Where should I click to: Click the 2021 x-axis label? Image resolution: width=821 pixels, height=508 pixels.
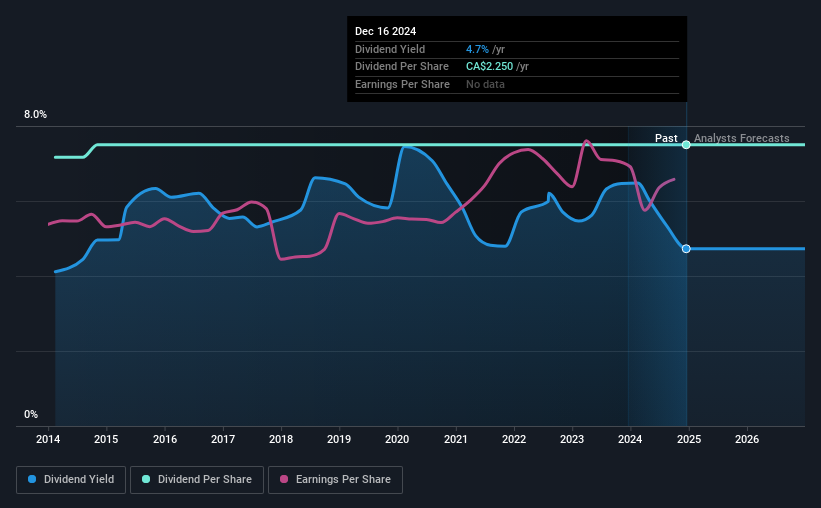(456, 439)
